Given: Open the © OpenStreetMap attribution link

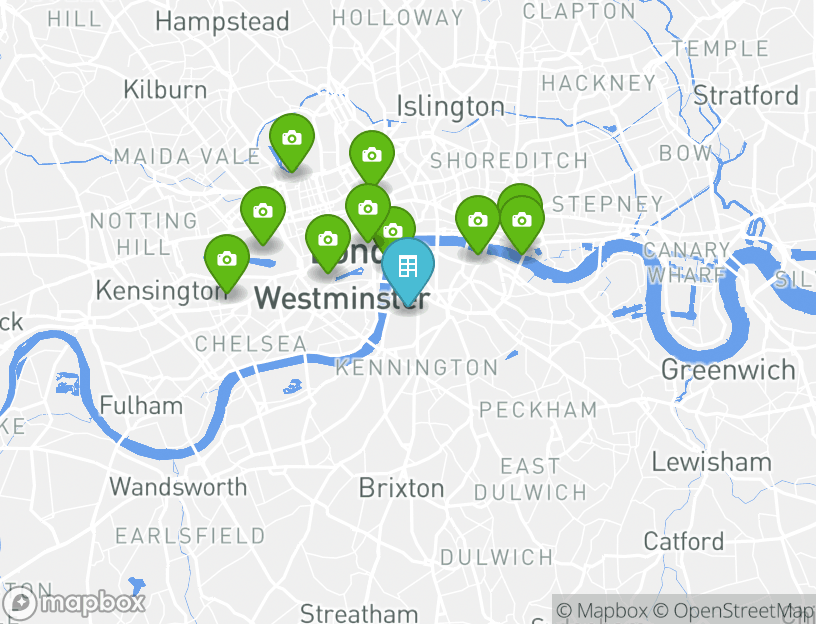Looking at the screenshot, I should click(733, 610).
